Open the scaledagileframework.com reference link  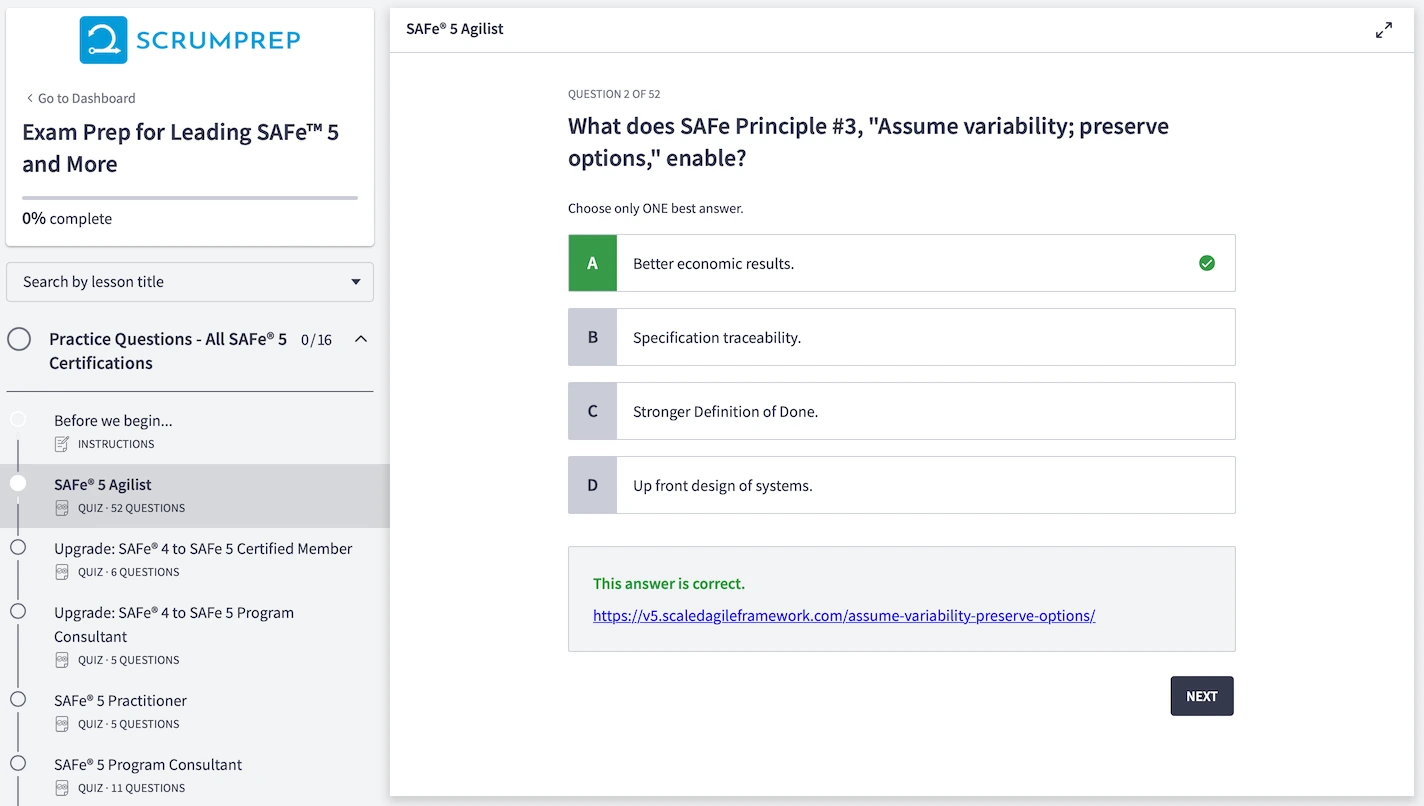click(843, 616)
